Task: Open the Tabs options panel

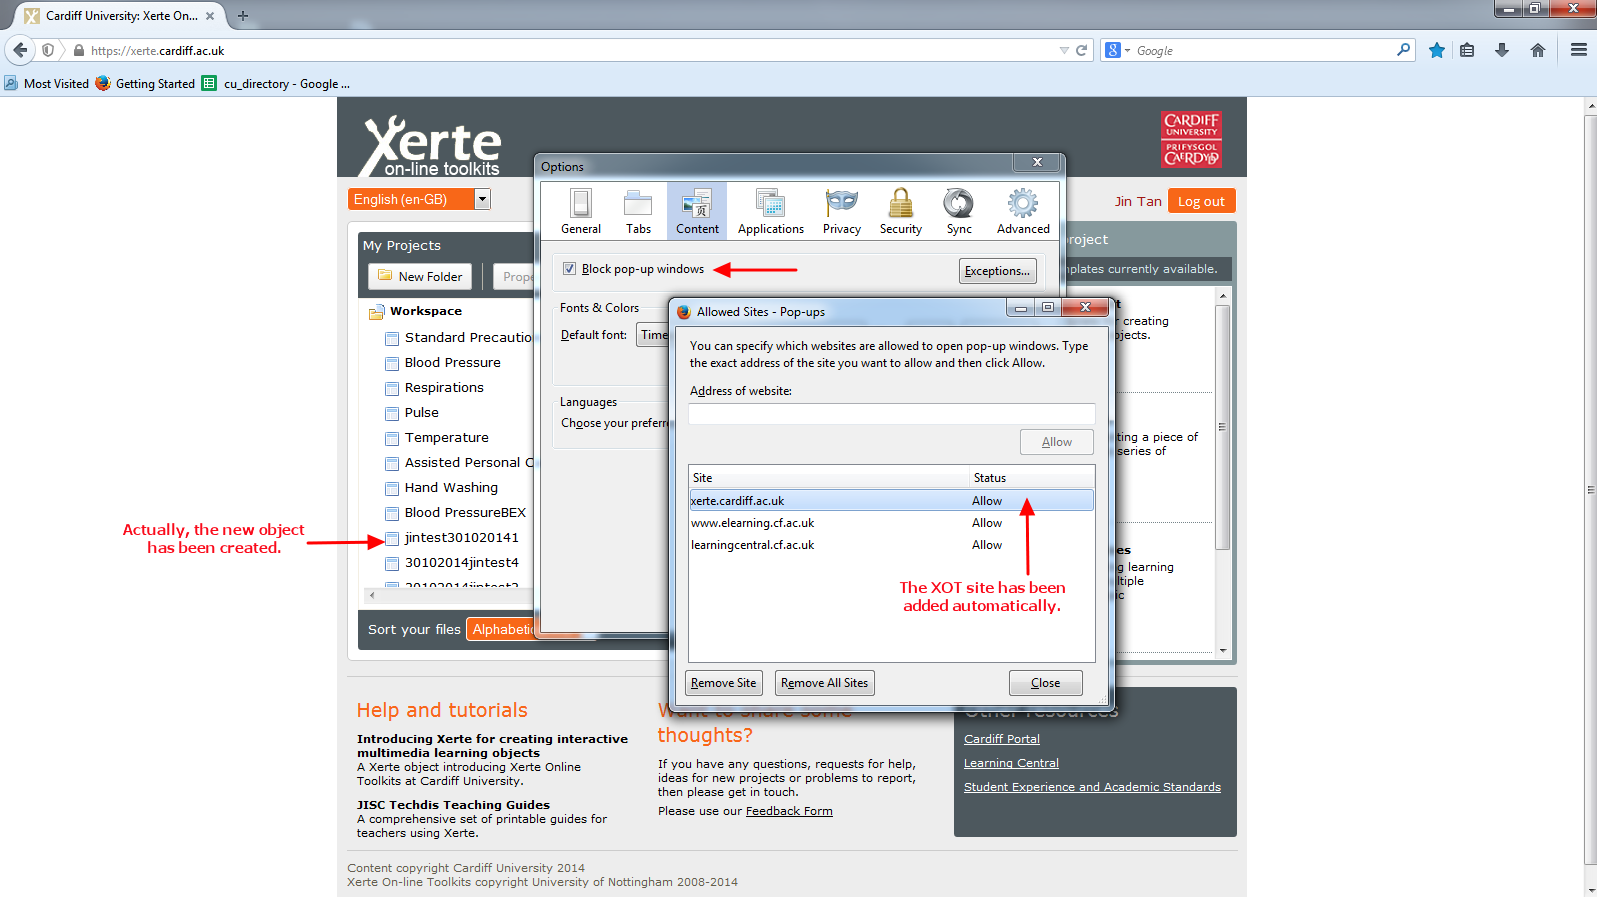Action: [638, 211]
